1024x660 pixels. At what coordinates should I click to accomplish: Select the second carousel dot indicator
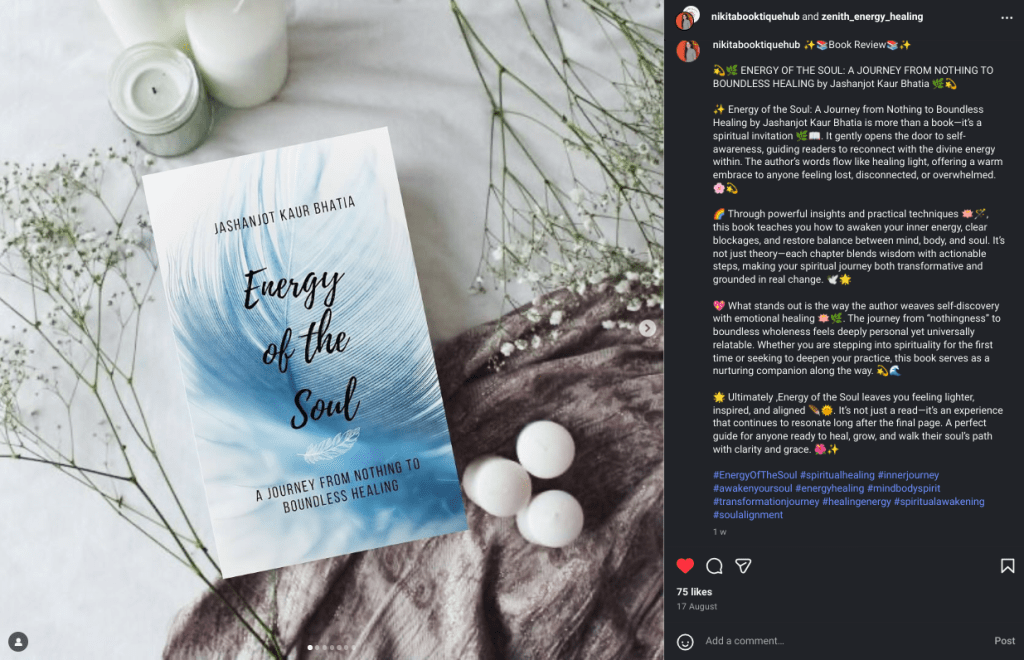(317, 648)
